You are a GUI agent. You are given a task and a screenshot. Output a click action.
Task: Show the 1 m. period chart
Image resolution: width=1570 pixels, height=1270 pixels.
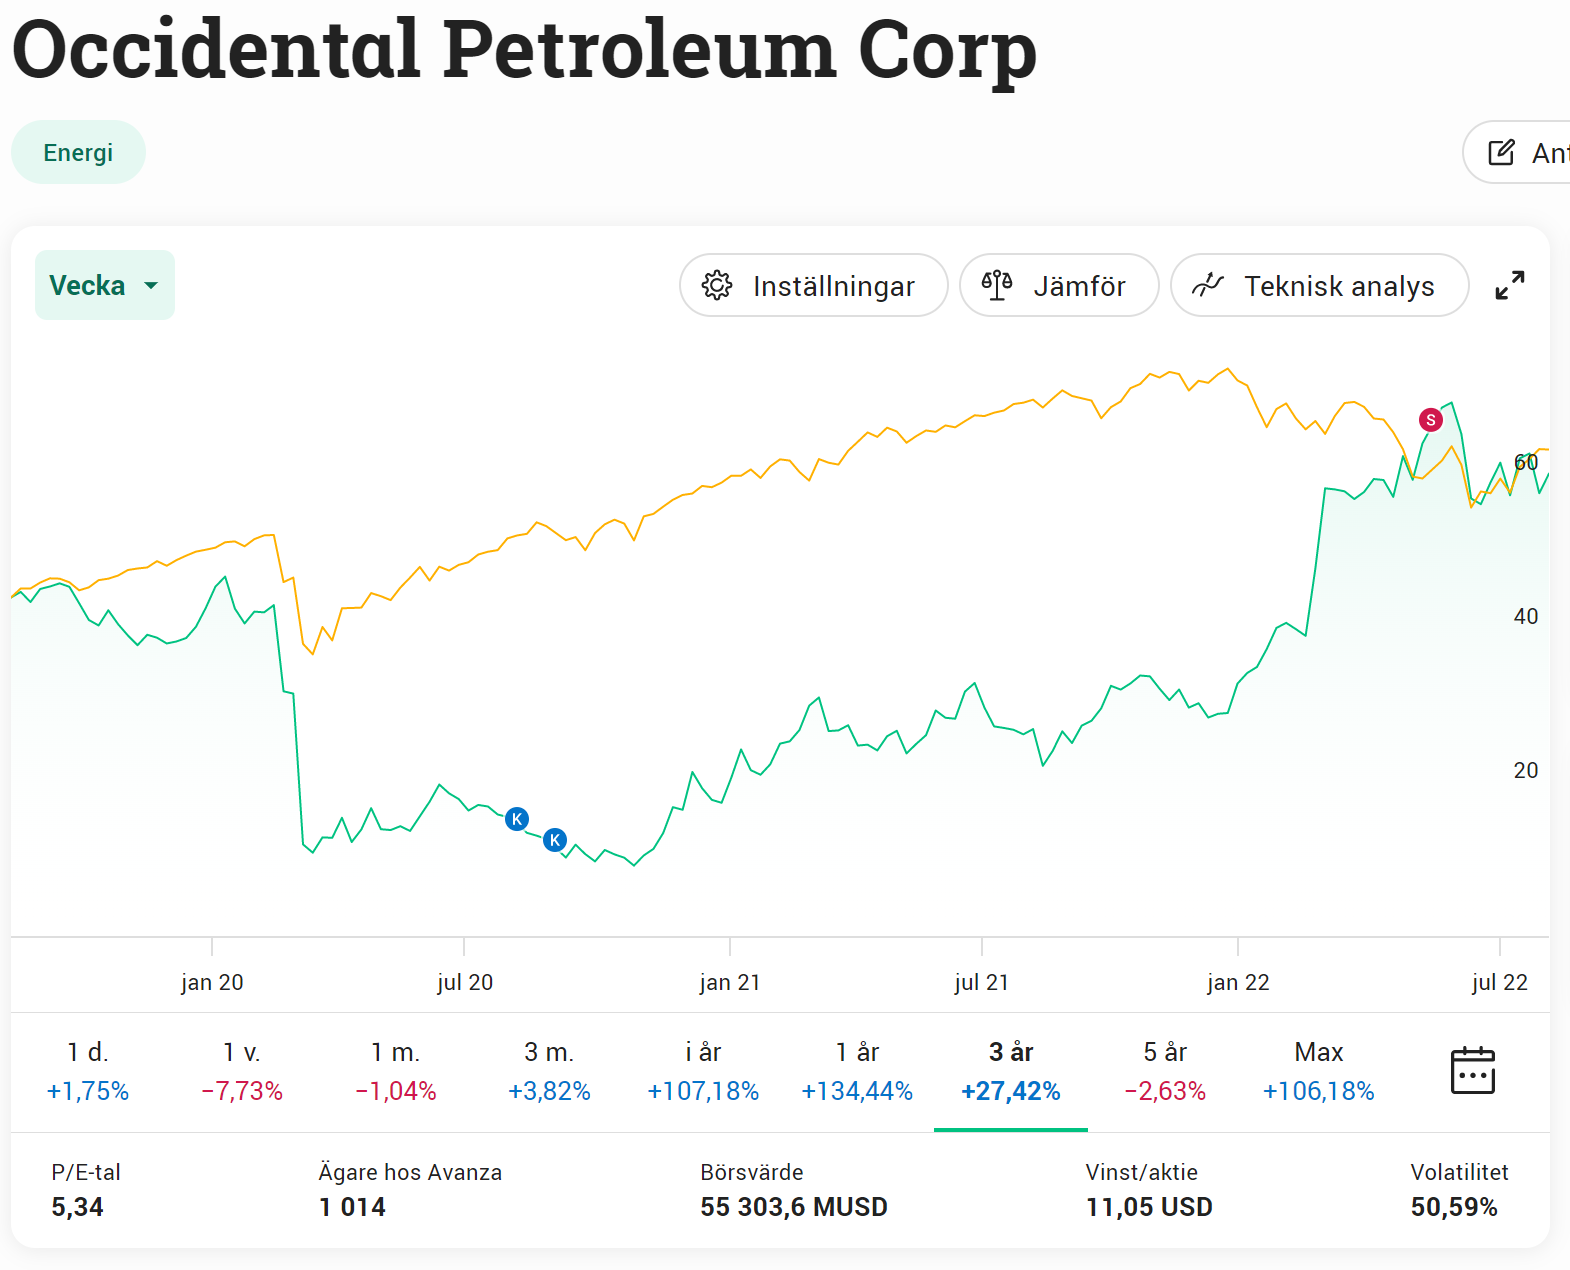click(x=396, y=1071)
